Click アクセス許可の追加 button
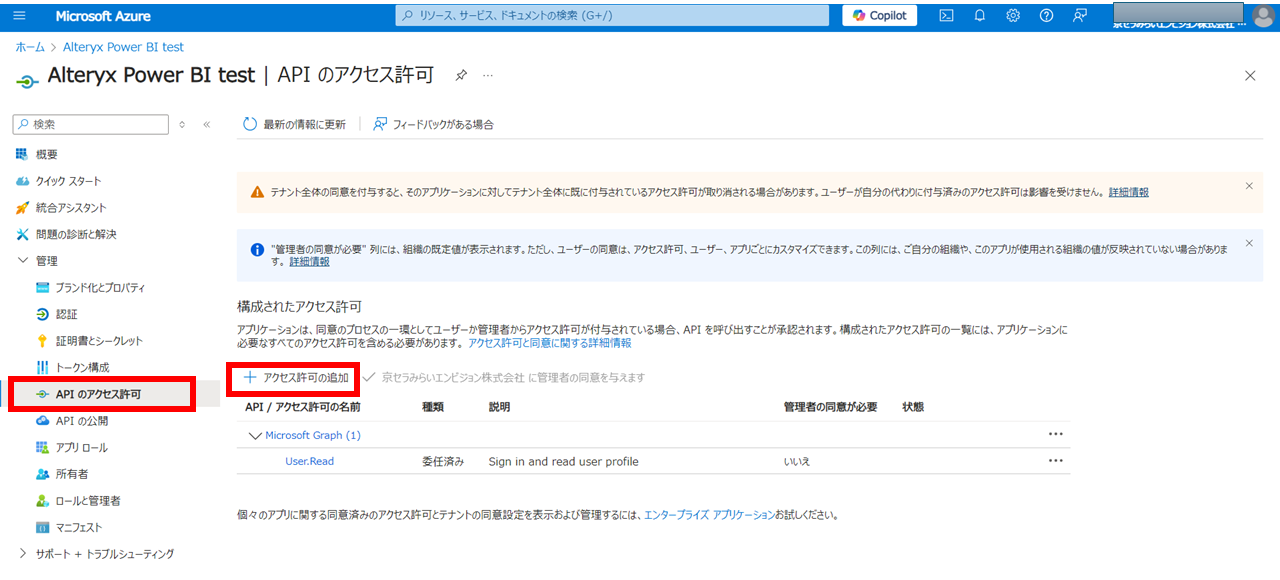 [295, 378]
